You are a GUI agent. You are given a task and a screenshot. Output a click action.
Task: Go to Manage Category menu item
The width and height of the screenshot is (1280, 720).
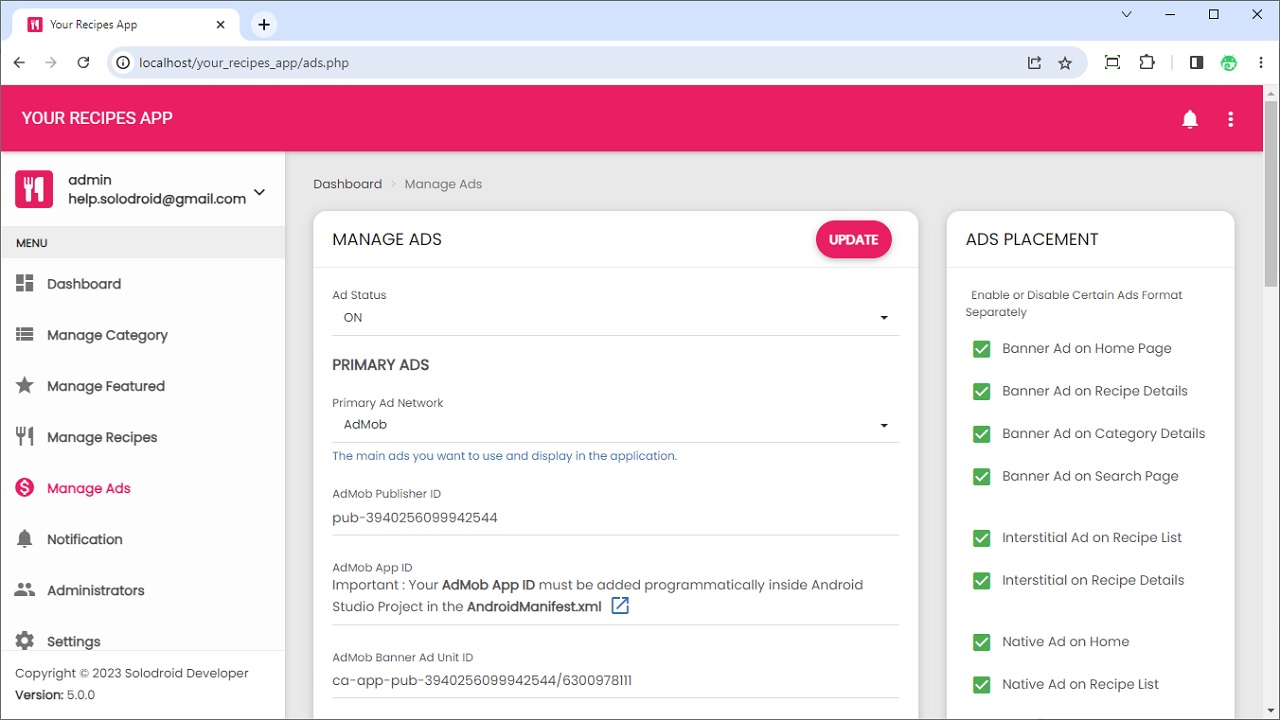pos(107,335)
